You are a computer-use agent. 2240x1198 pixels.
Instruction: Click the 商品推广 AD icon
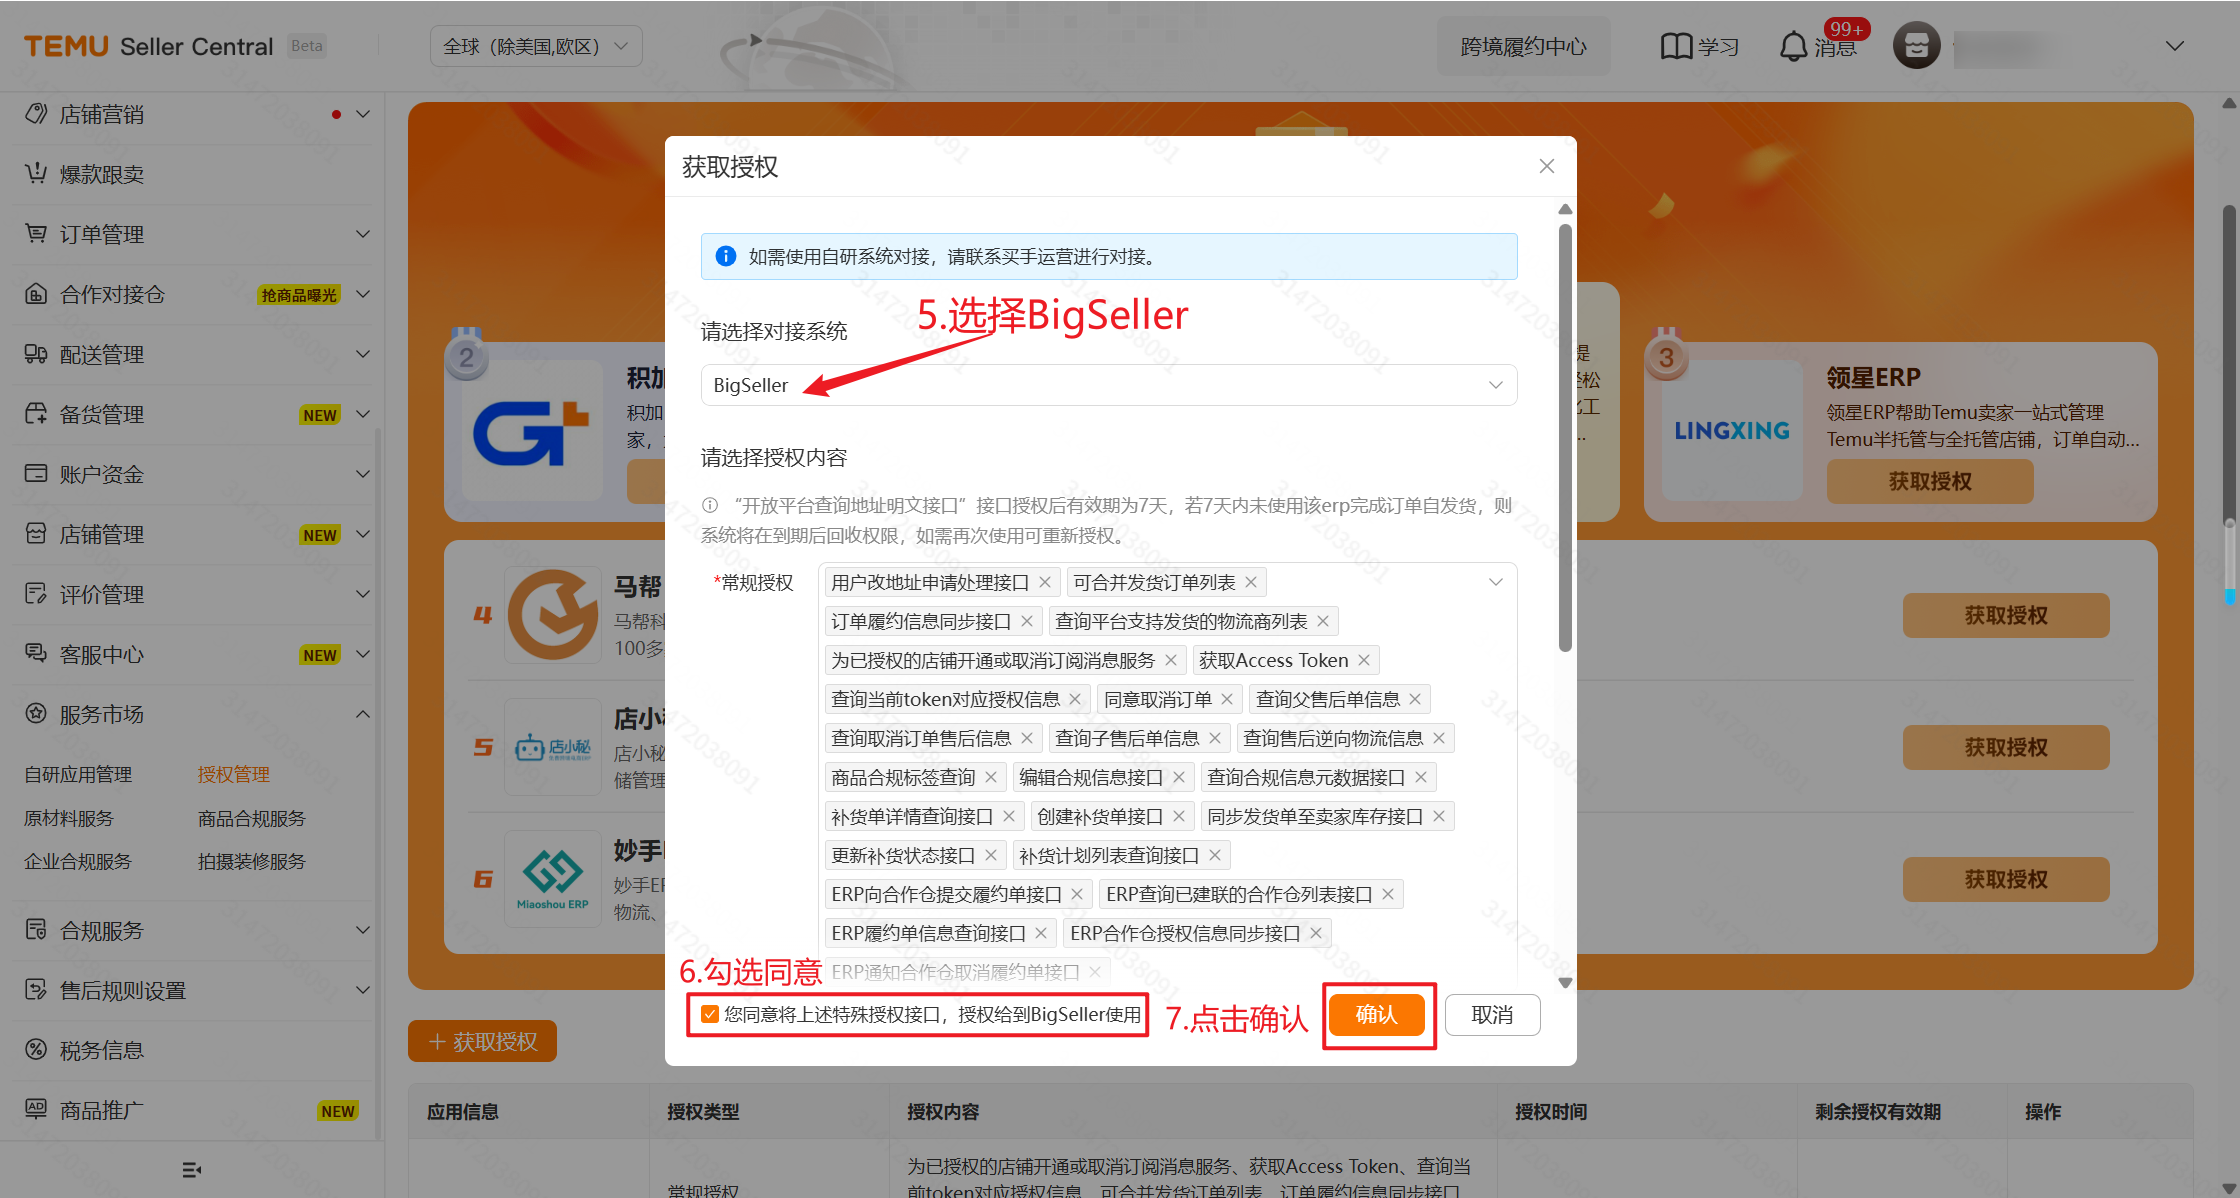click(x=36, y=1110)
